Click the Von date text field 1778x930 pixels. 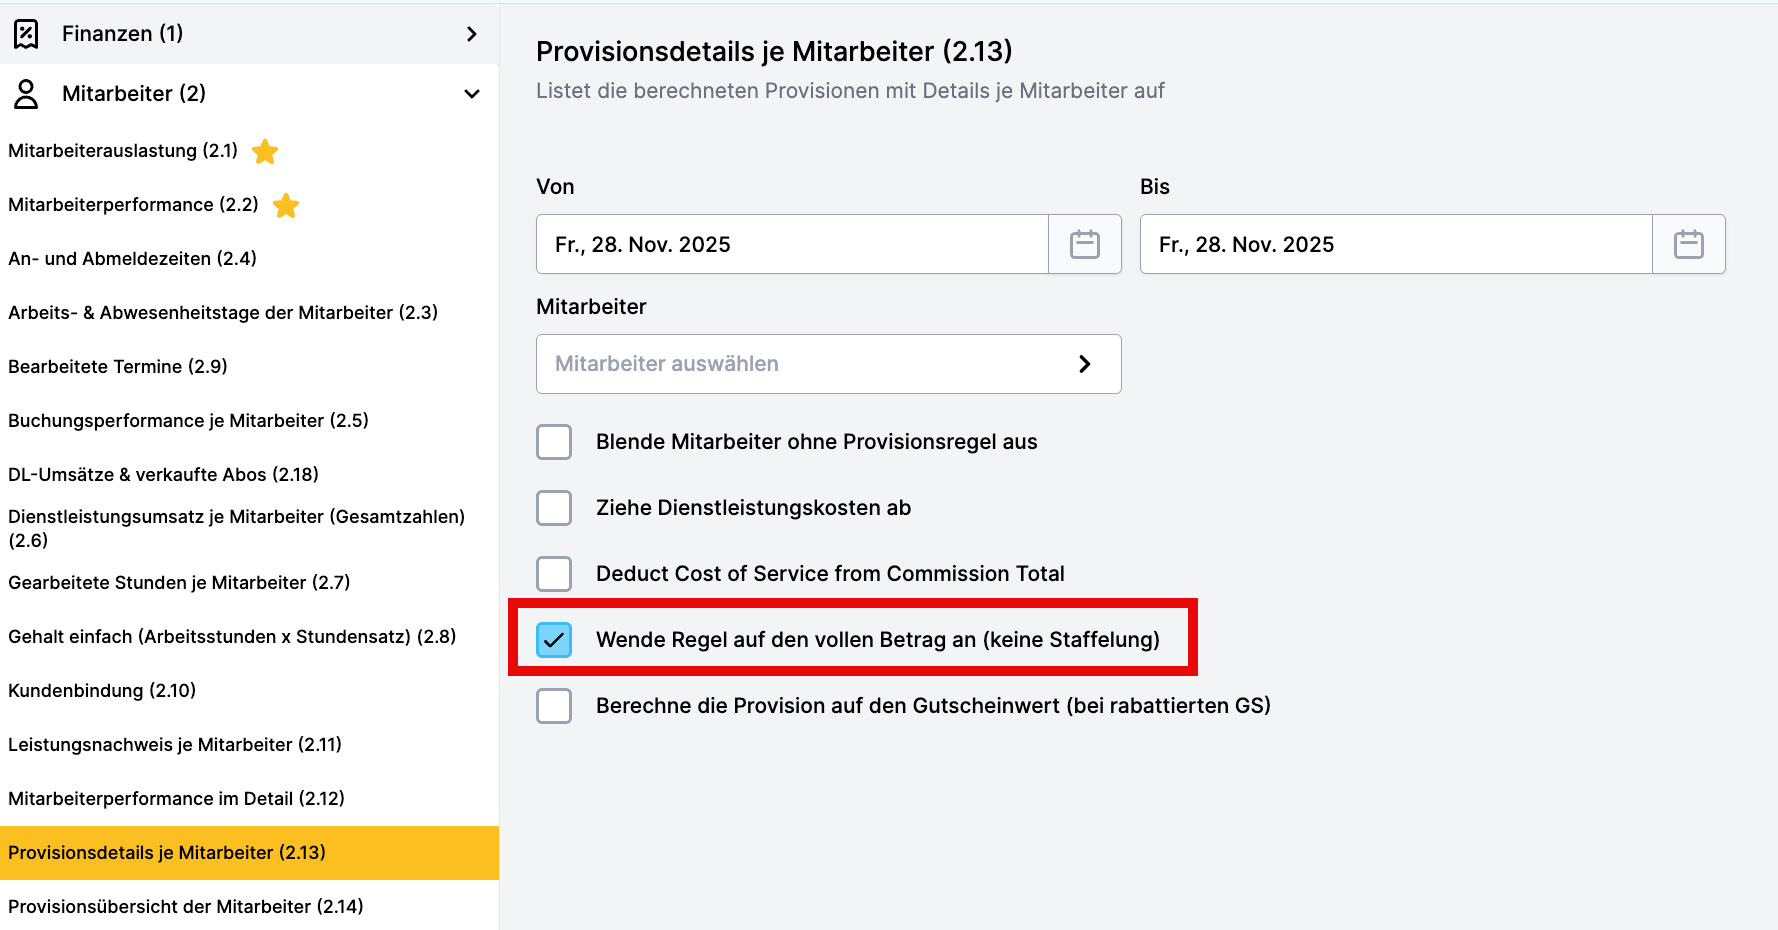tap(792, 244)
